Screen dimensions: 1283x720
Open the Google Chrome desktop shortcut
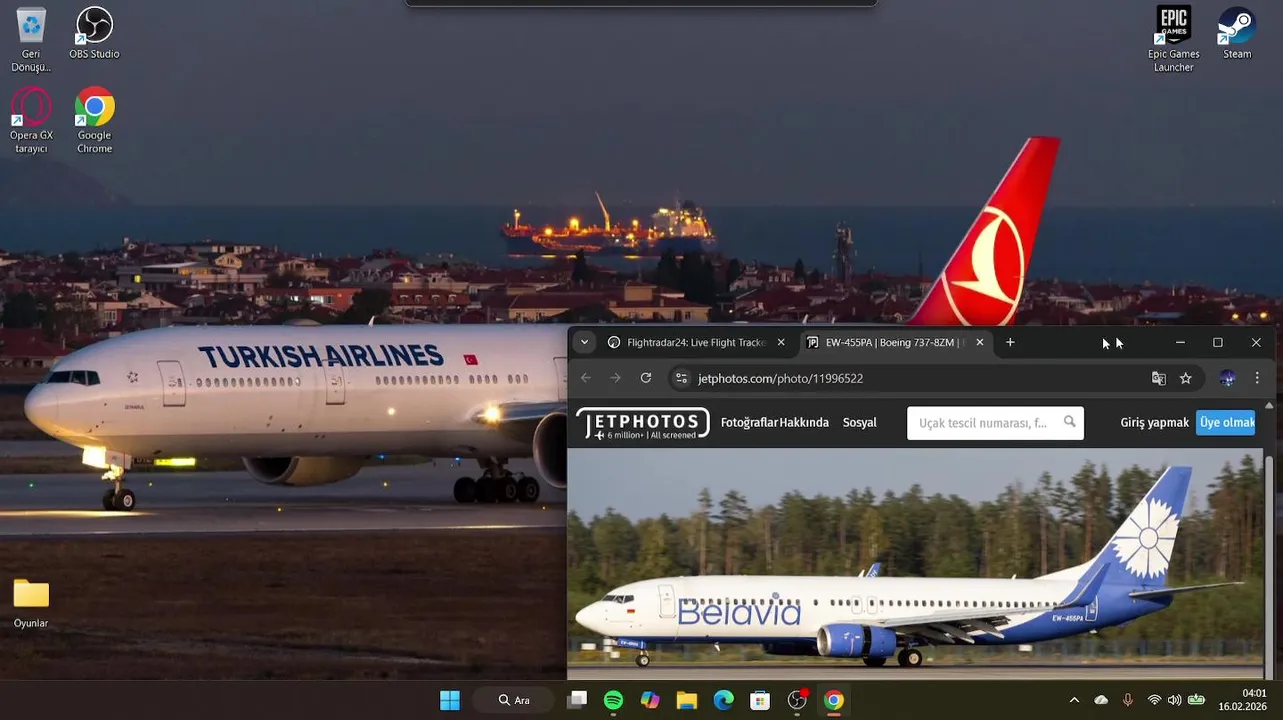point(94,121)
